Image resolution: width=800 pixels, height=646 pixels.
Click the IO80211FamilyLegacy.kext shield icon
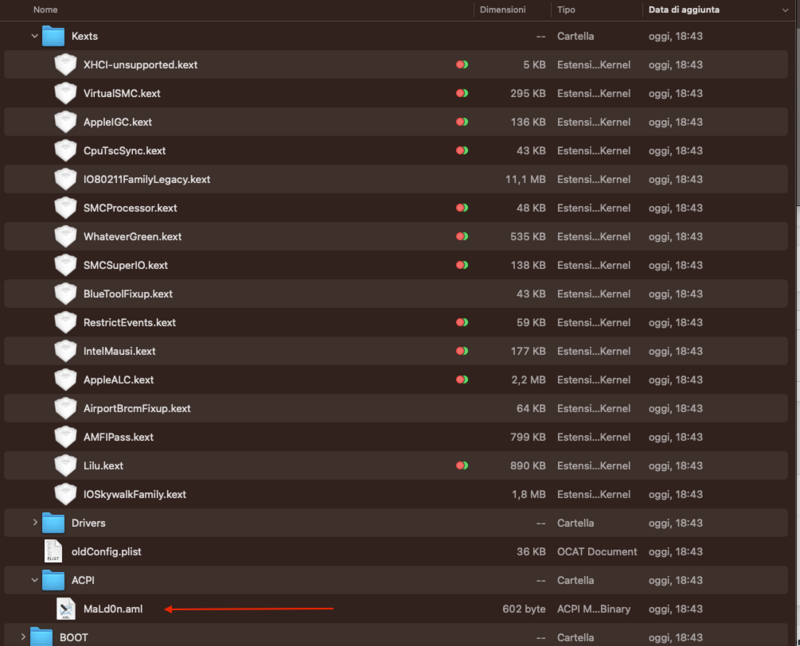point(66,179)
